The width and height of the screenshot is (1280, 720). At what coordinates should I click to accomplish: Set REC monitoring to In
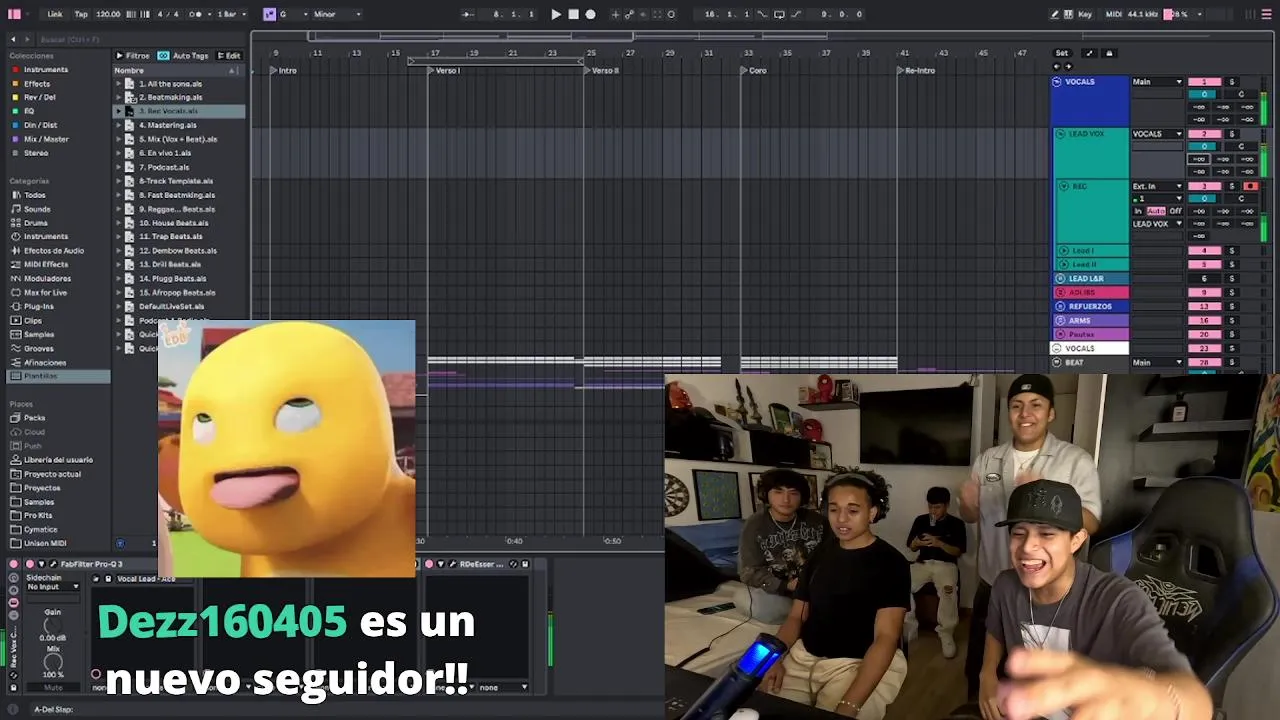(1138, 211)
